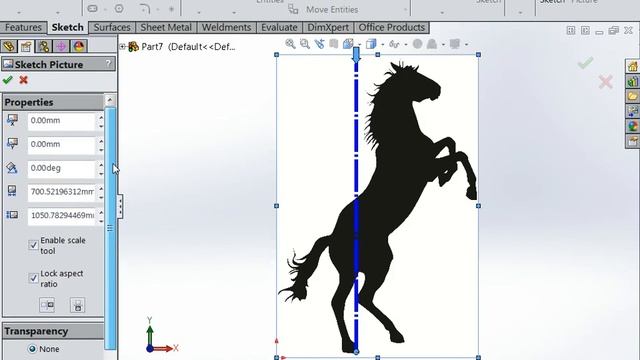This screenshot has height=360, width=640.
Task: Open View Settings dropdown arrow
Action: 466,44
